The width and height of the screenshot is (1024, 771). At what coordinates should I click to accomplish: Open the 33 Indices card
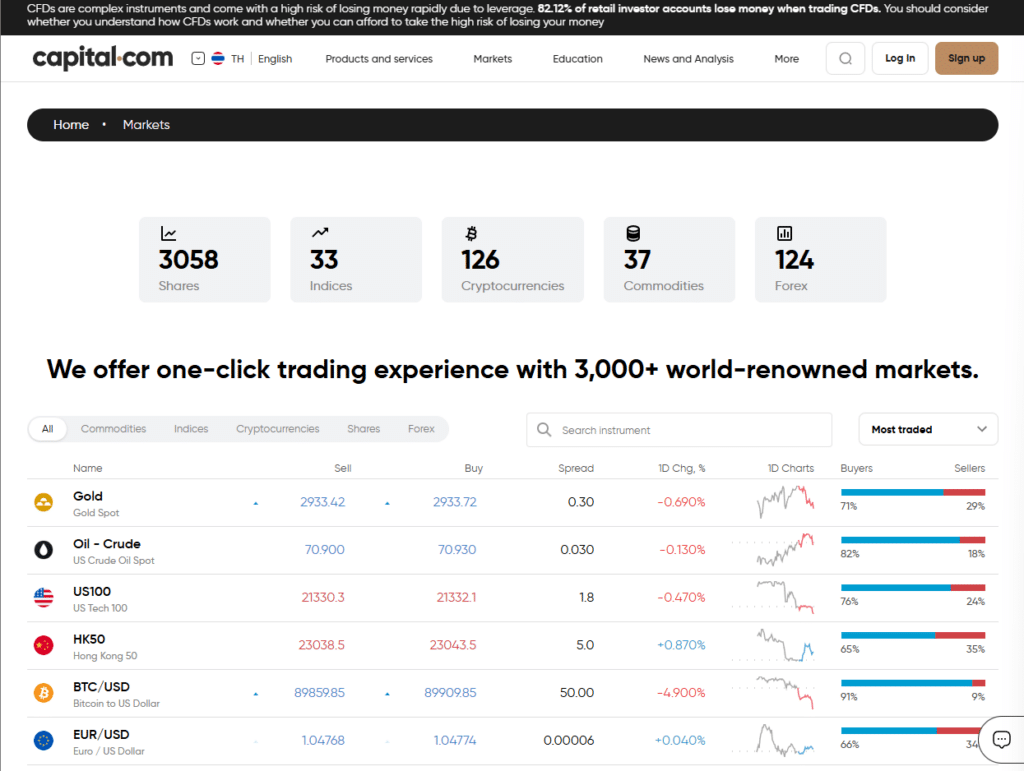[x=356, y=259]
